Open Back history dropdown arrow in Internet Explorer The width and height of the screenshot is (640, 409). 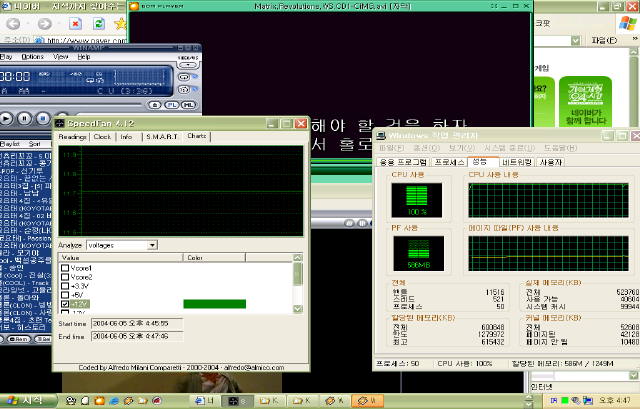click(x=28, y=24)
